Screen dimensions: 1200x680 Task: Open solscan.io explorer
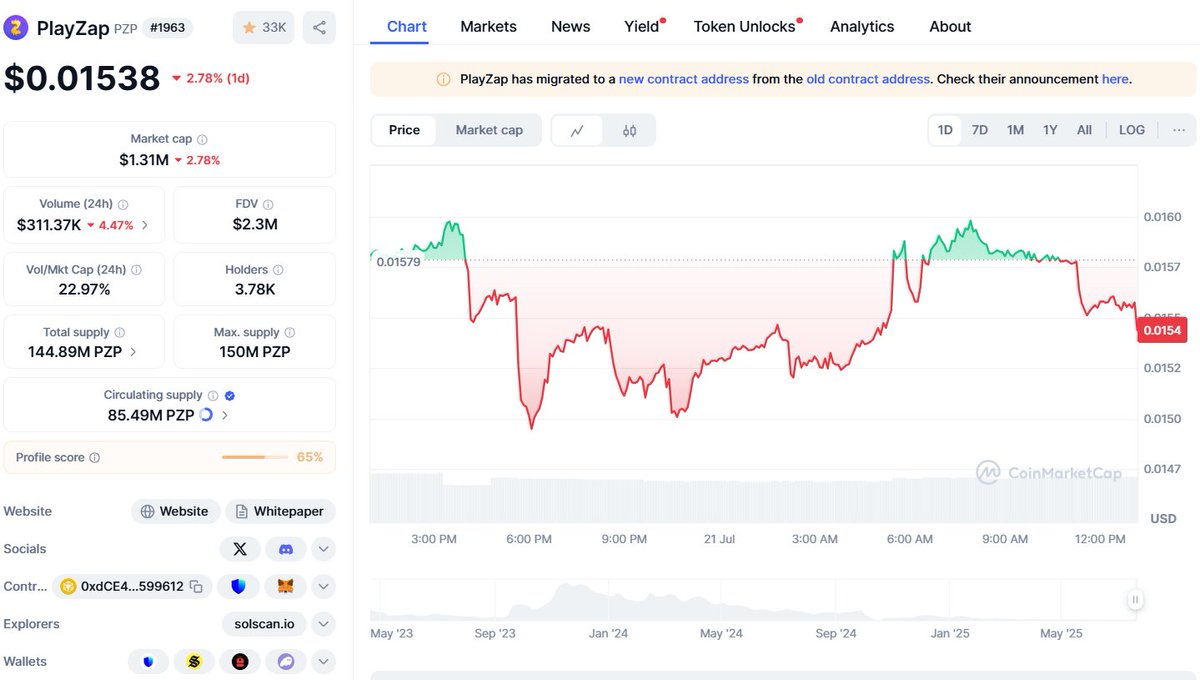[264, 624]
